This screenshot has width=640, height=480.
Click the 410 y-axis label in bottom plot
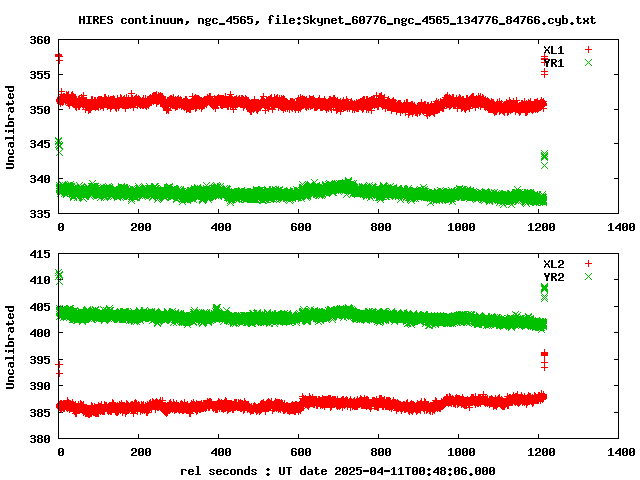[x=40, y=280]
